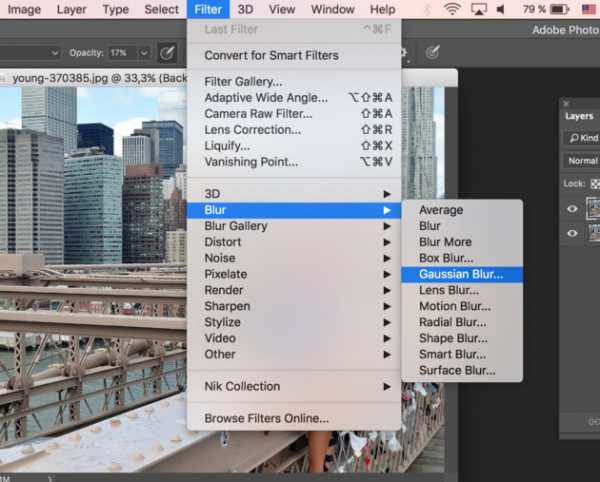Choose Lens Blur... from the submenu
Image resolution: width=600 pixels, height=482 pixels.
point(462,290)
